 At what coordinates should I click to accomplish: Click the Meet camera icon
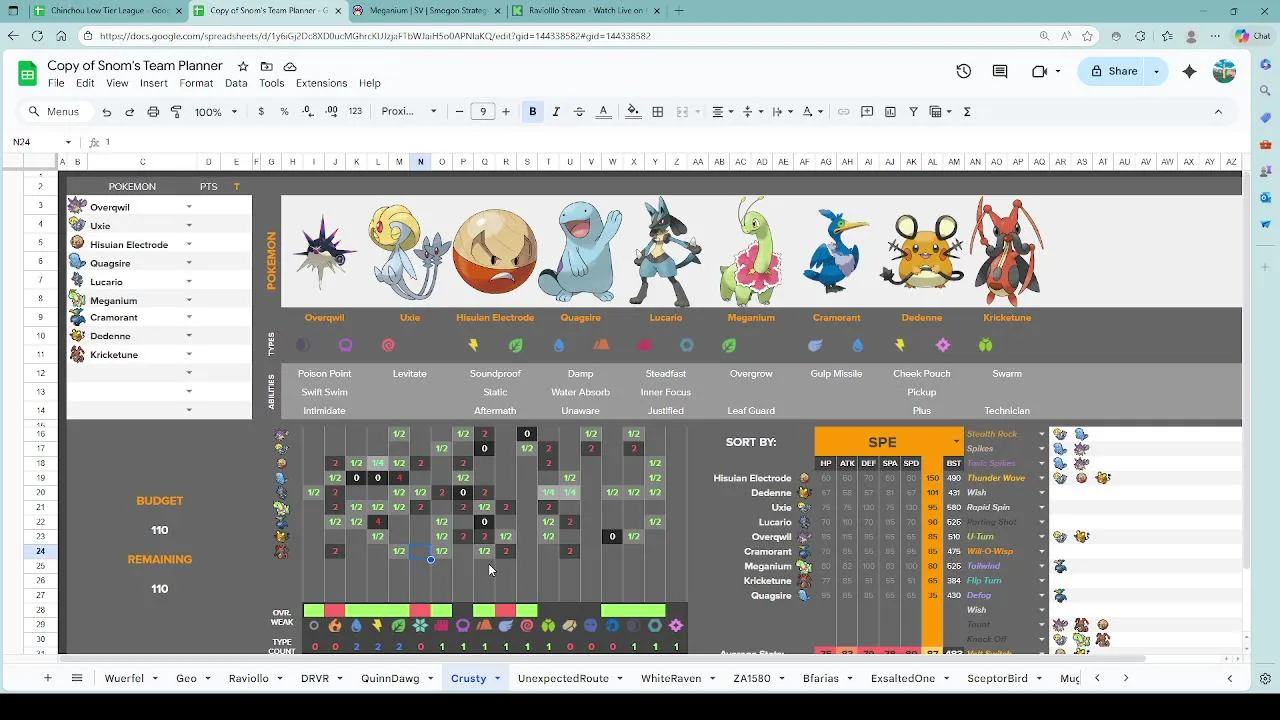1040,71
